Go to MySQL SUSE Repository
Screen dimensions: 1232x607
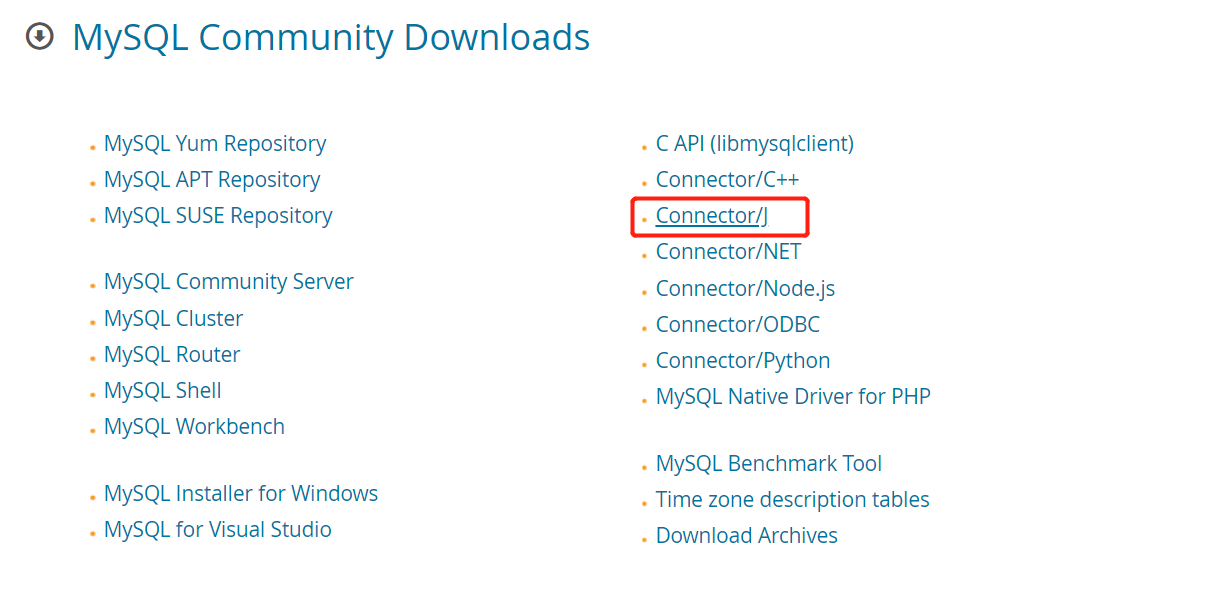click(218, 216)
